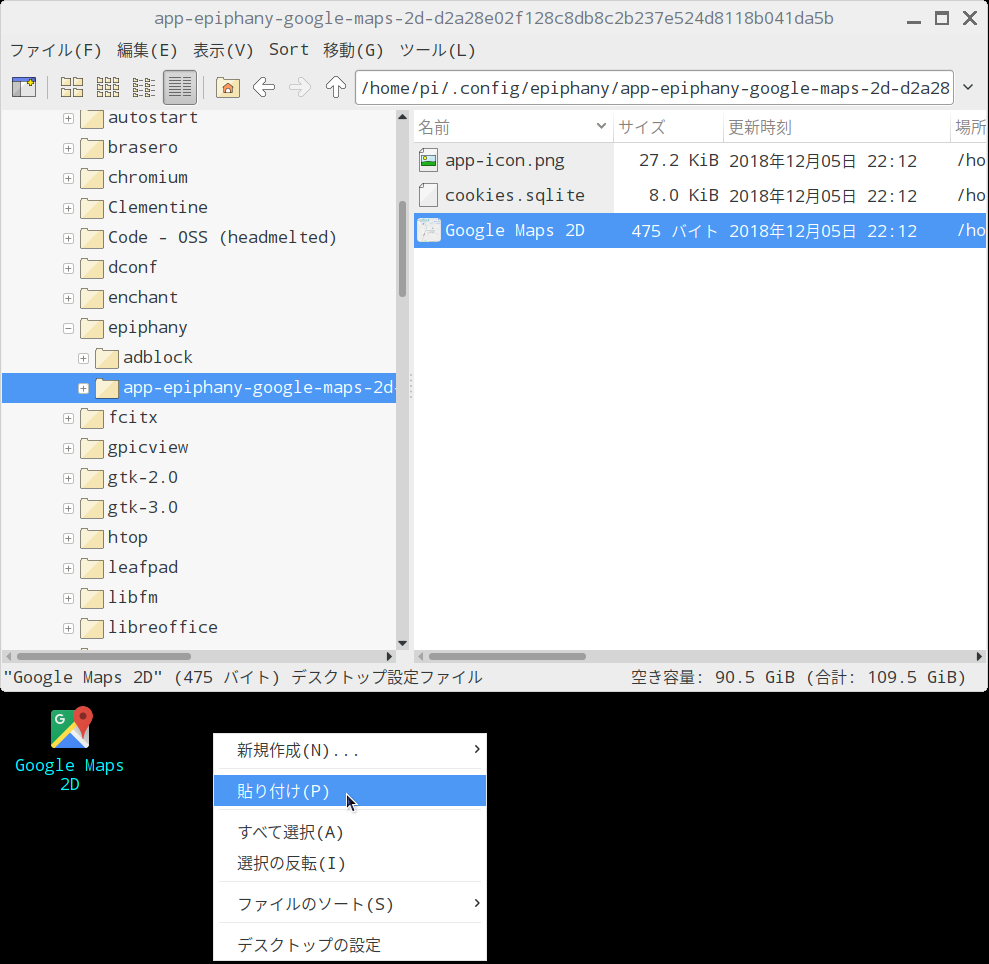
Task: Expand the adblock folder node
Action: [x=83, y=358]
